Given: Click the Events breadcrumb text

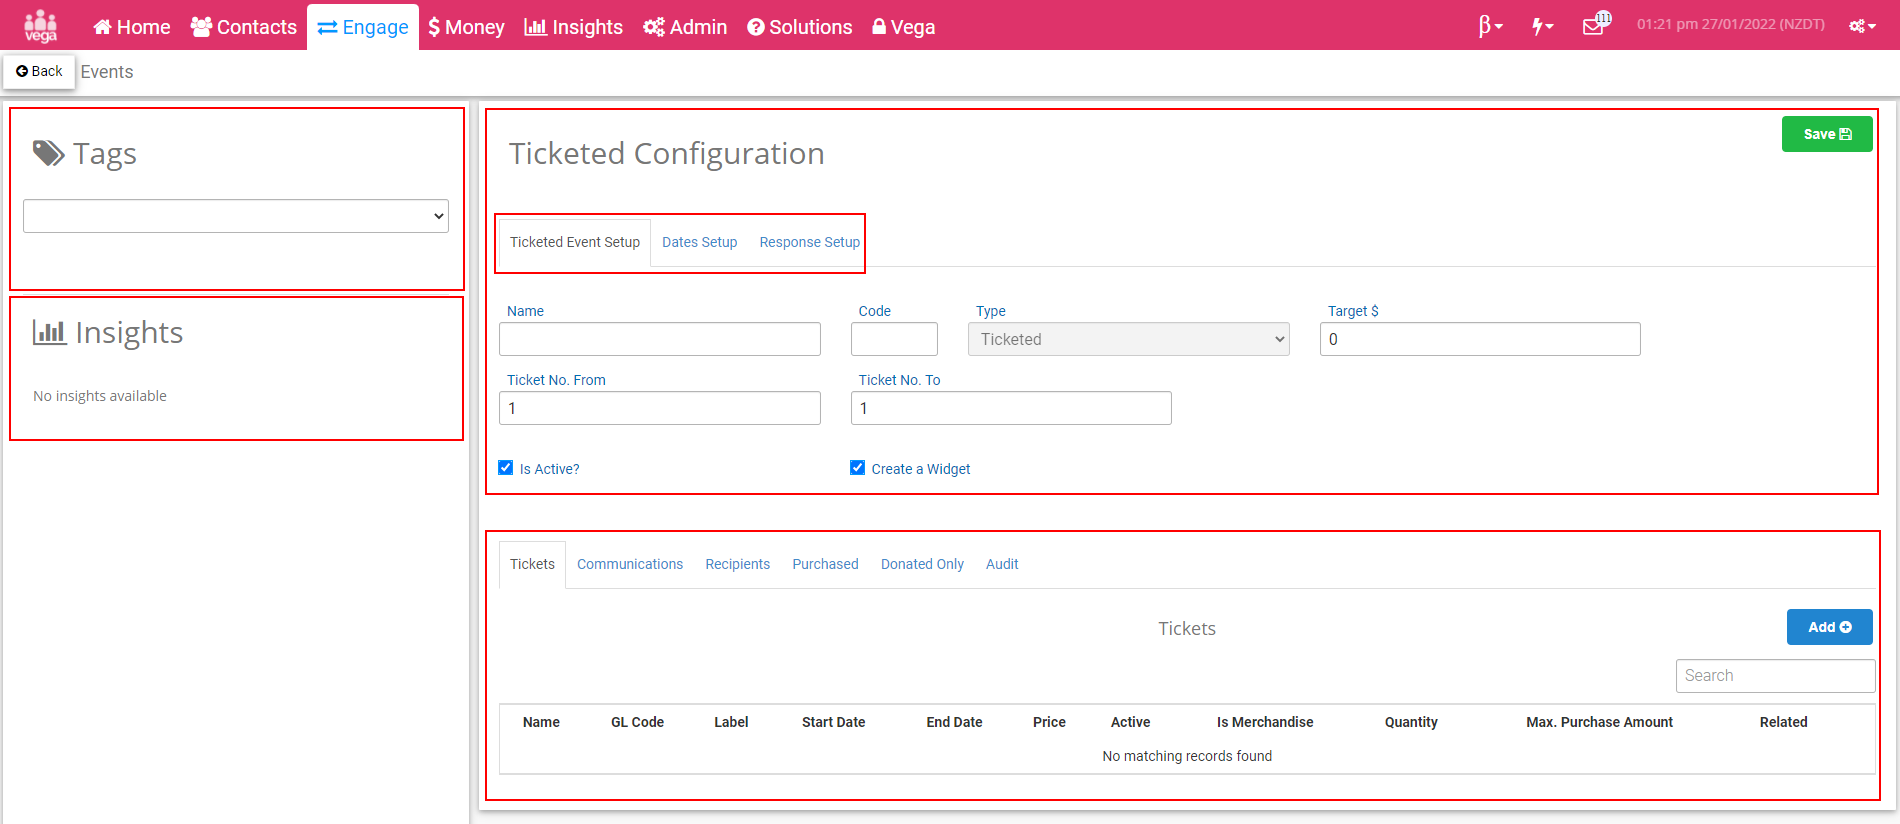Looking at the screenshot, I should [107, 72].
